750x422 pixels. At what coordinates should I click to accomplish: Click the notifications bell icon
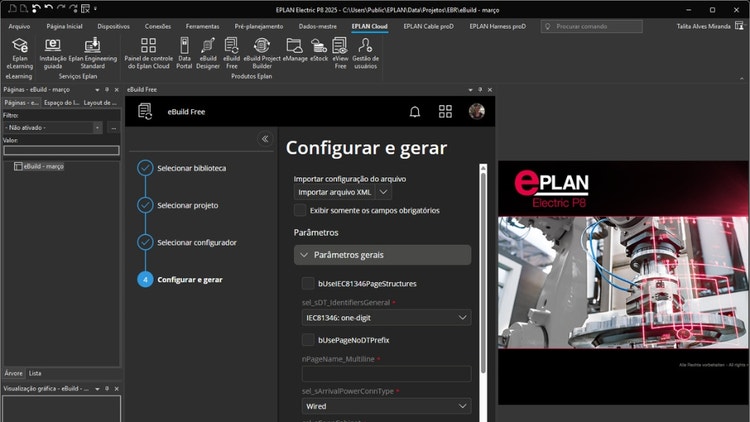[415, 112]
